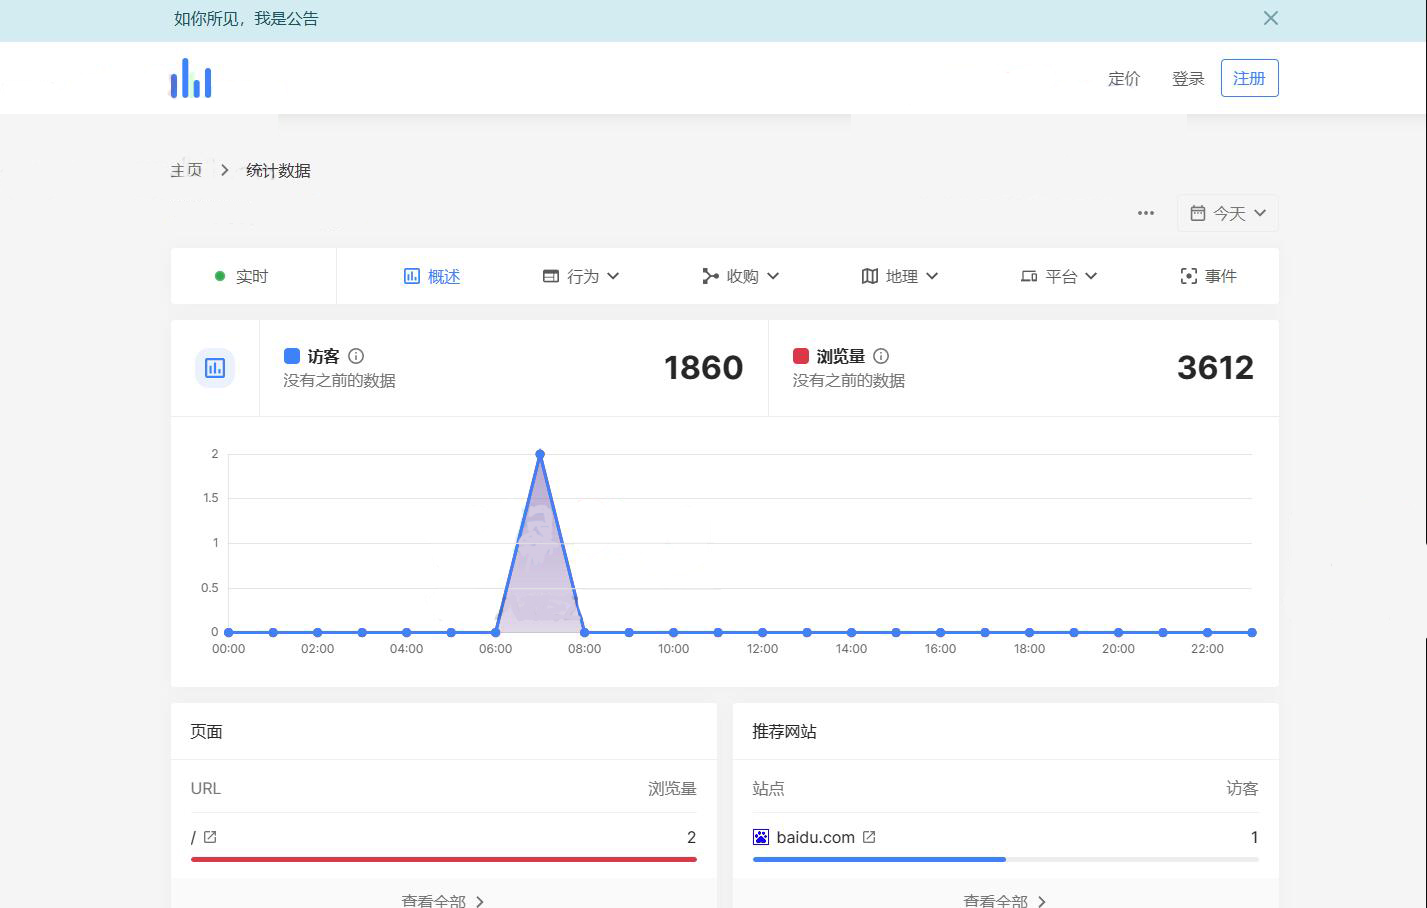The width and height of the screenshot is (1427, 908).
Task: Select the 概述 overview tab
Action: [432, 276]
